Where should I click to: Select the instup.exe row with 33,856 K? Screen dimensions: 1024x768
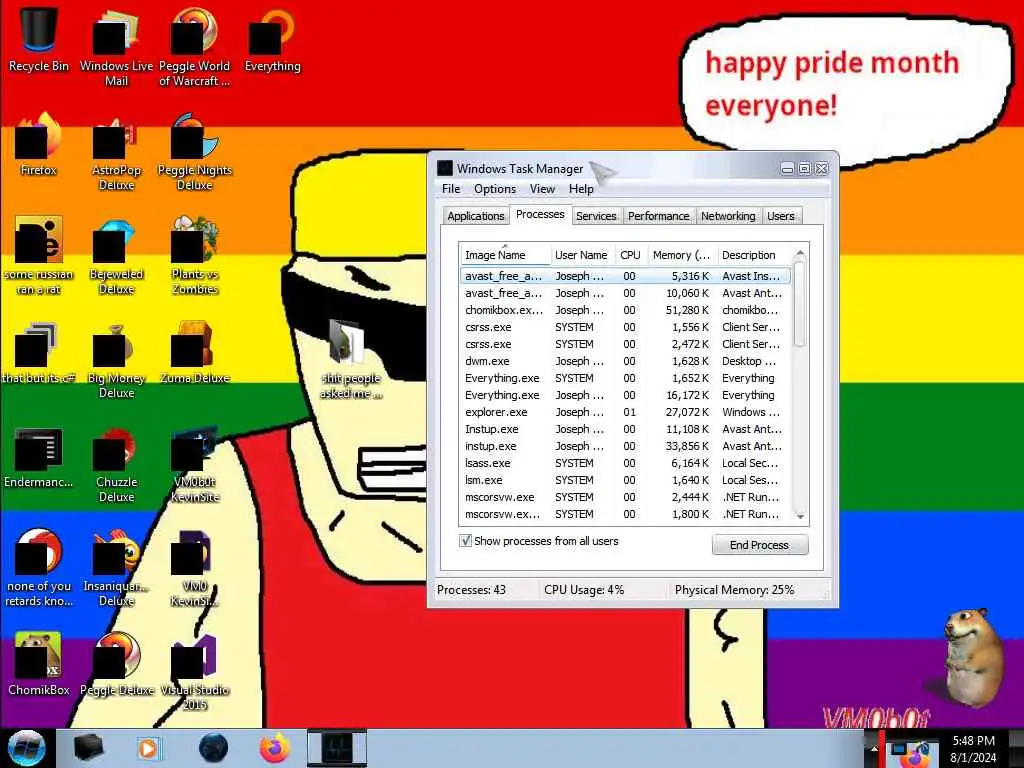625,446
